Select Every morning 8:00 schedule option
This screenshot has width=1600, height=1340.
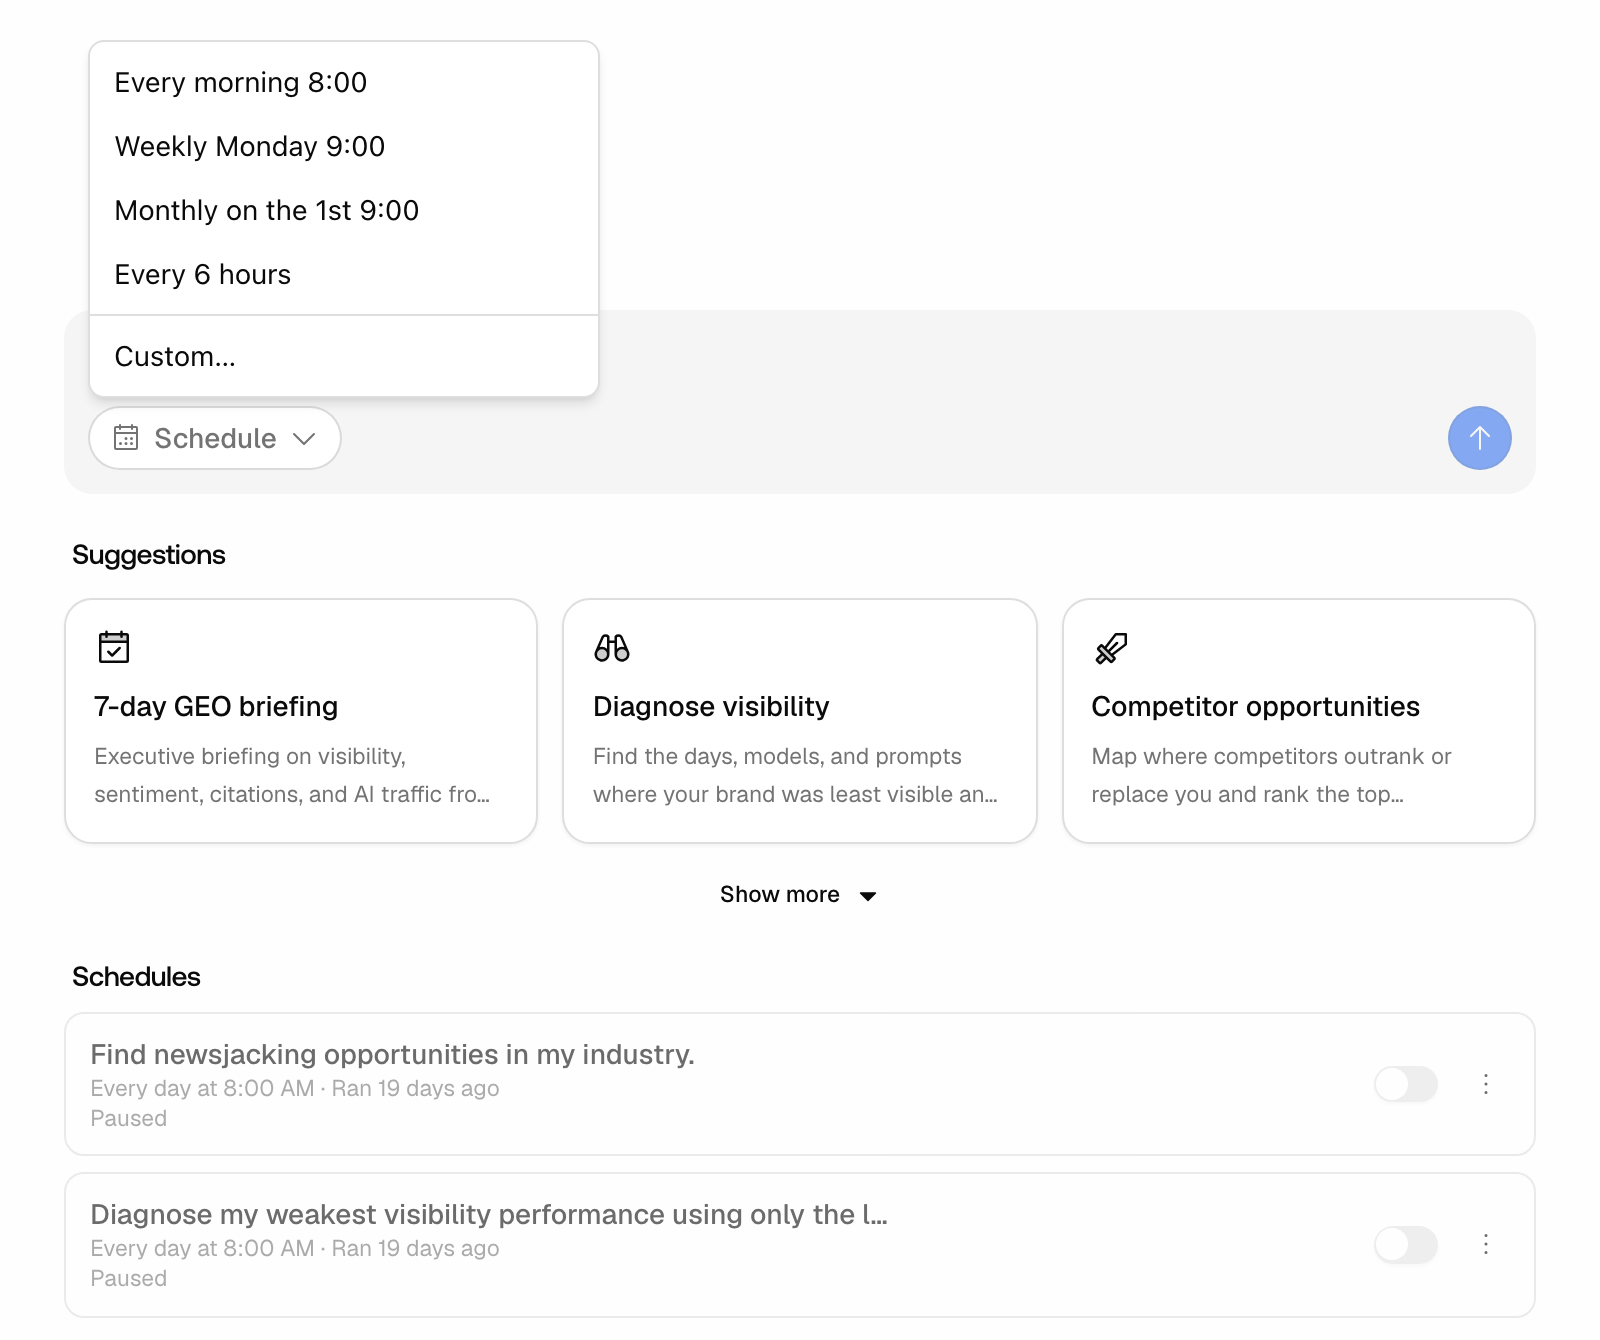click(x=343, y=82)
